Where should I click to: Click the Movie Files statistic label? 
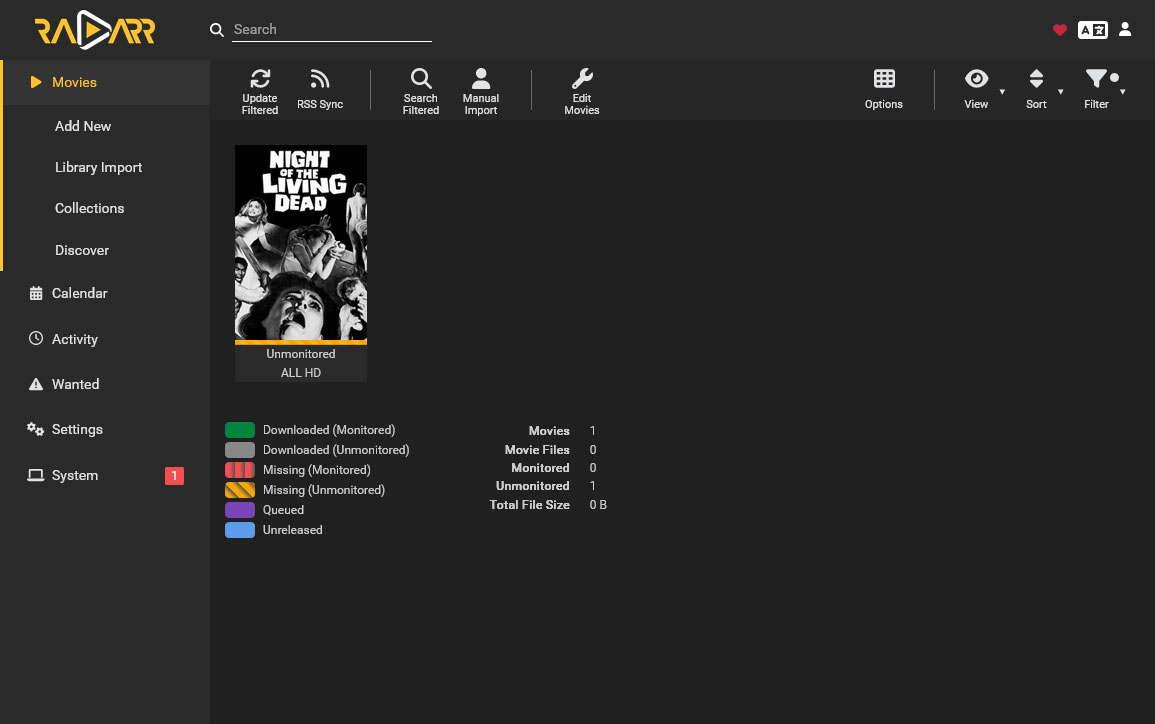(537, 450)
